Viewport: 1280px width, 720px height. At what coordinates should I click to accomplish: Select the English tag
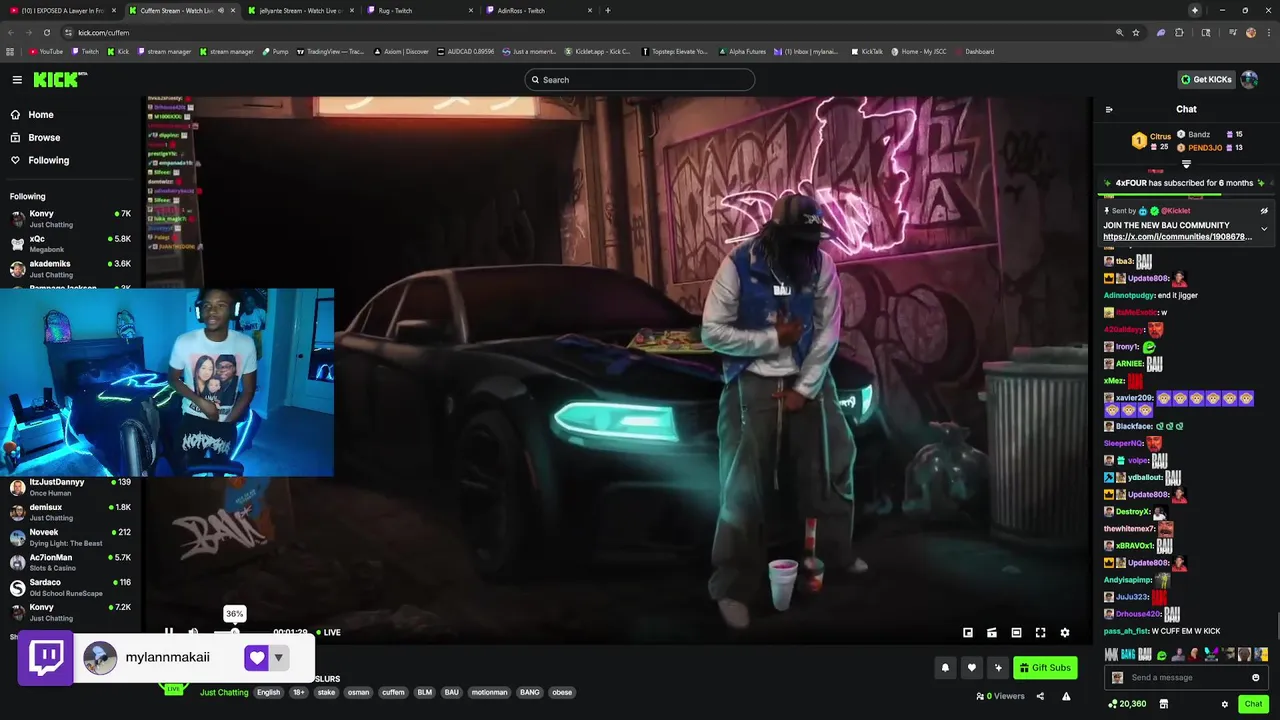point(268,692)
